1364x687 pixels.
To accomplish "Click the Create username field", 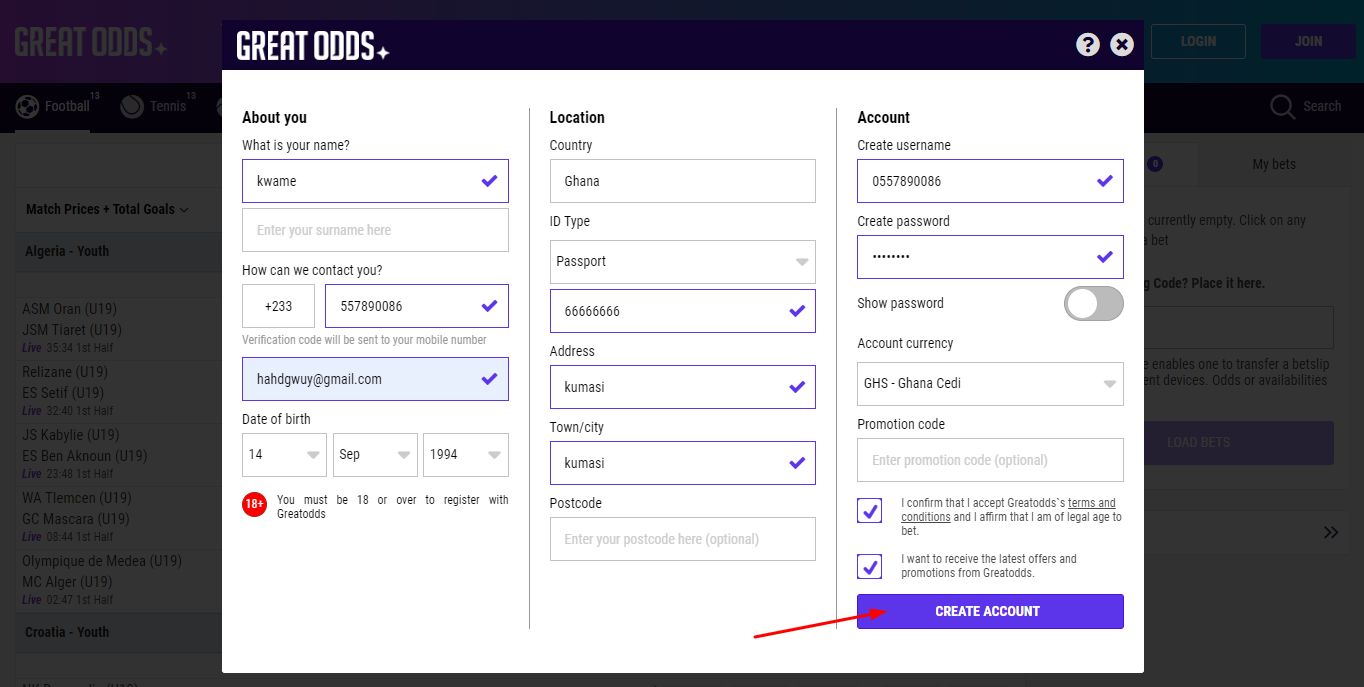I will [x=990, y=181].
